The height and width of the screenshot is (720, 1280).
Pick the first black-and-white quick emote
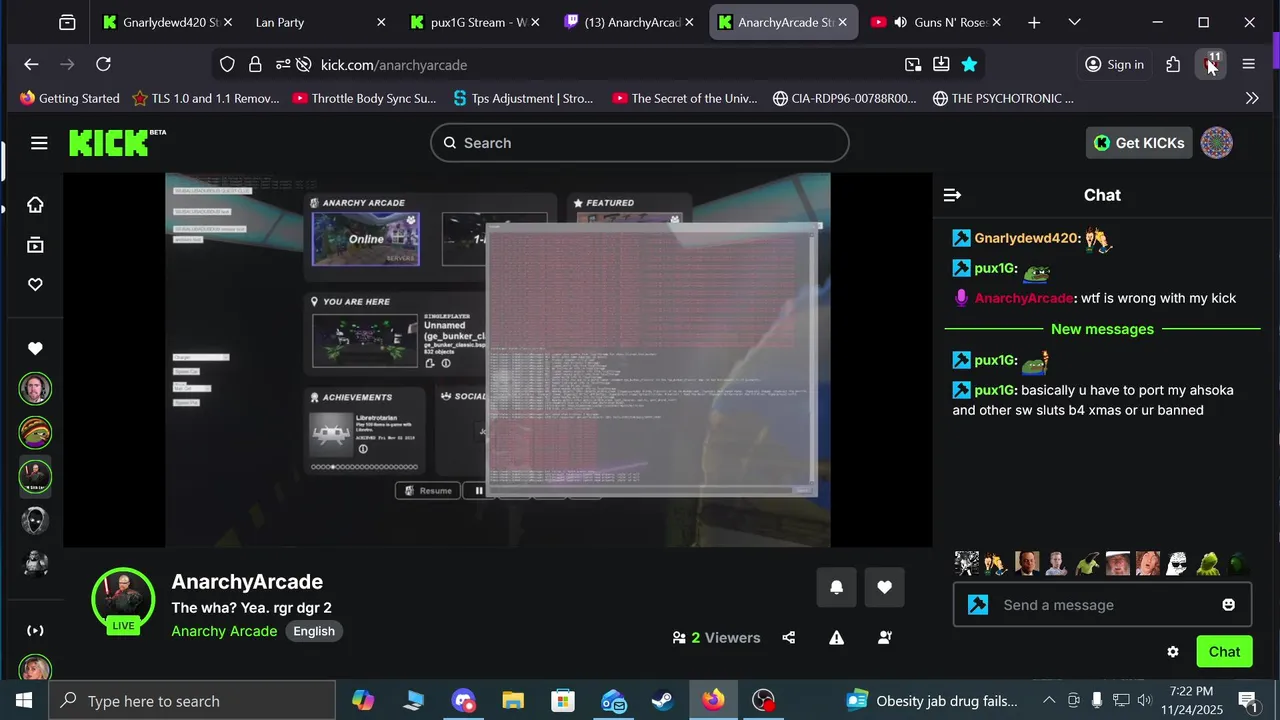point(966,564)
